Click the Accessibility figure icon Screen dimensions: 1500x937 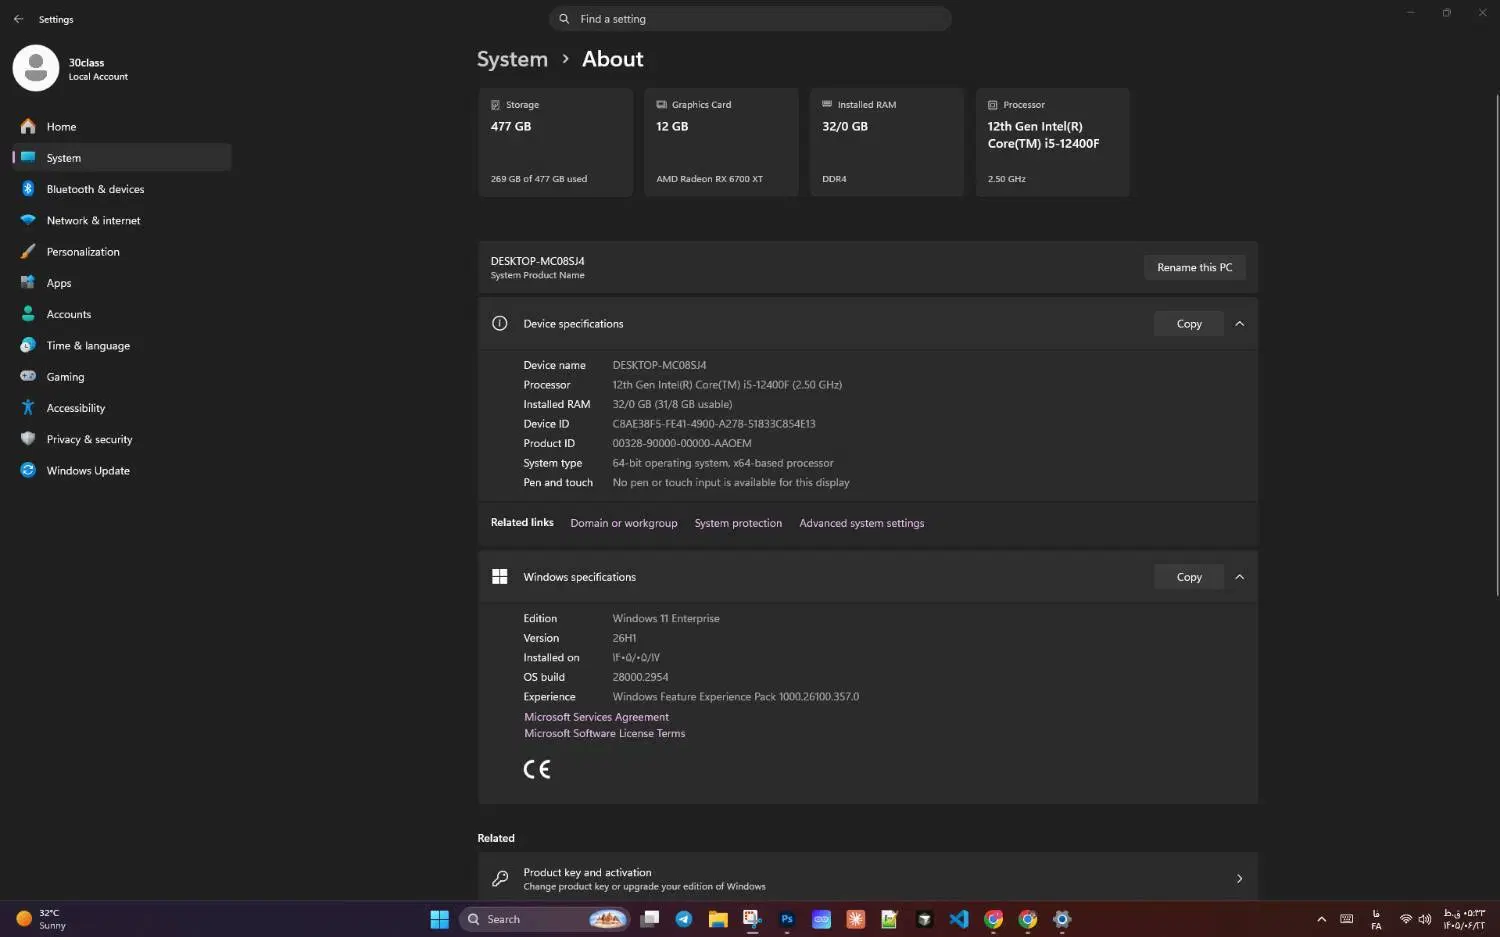[28, 408]
